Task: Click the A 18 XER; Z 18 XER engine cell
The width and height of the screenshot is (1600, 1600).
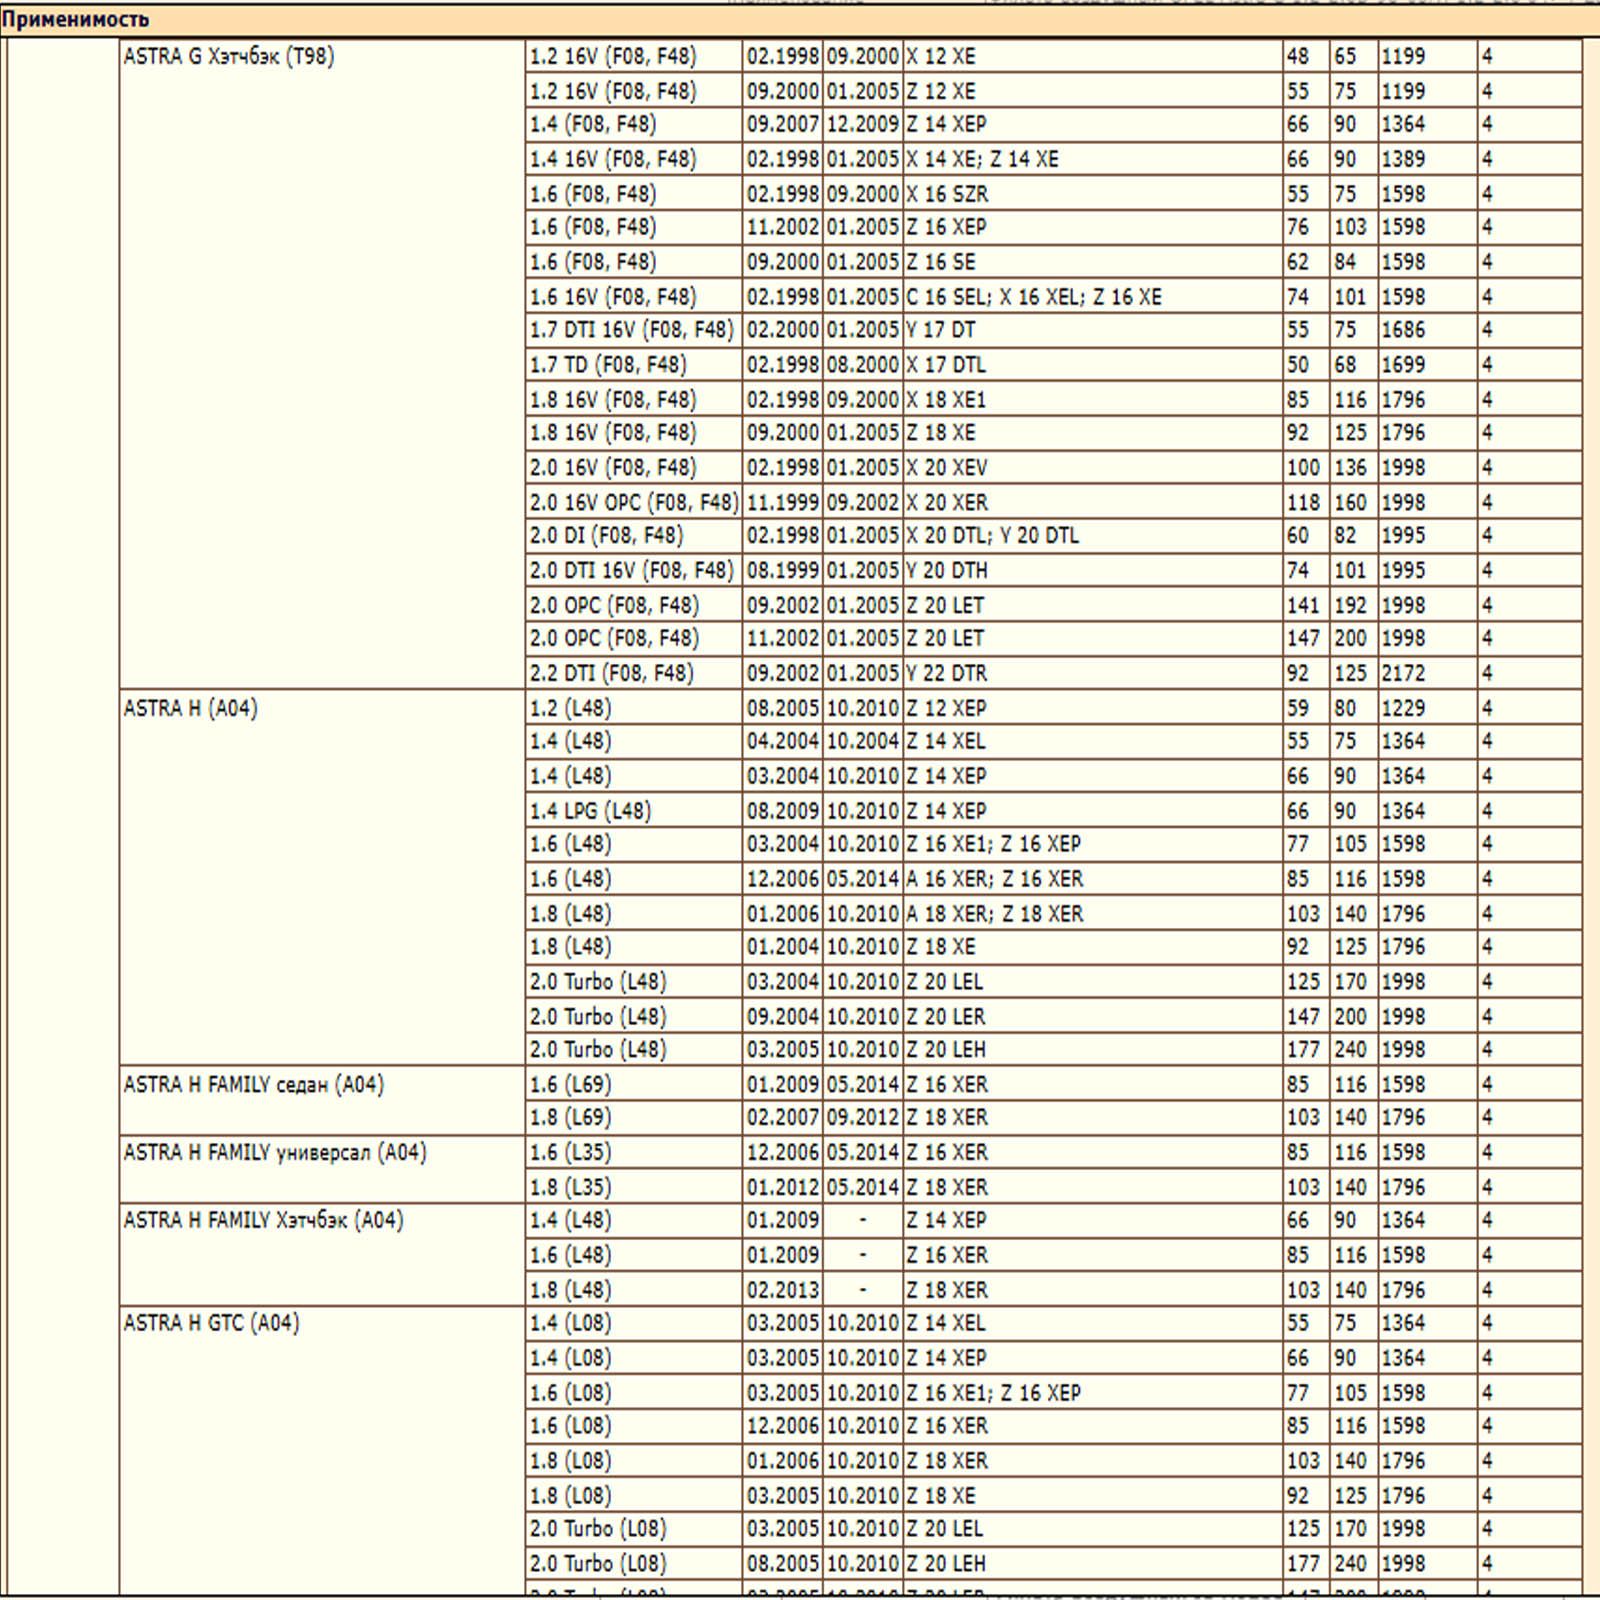Action: pos(995,914)
